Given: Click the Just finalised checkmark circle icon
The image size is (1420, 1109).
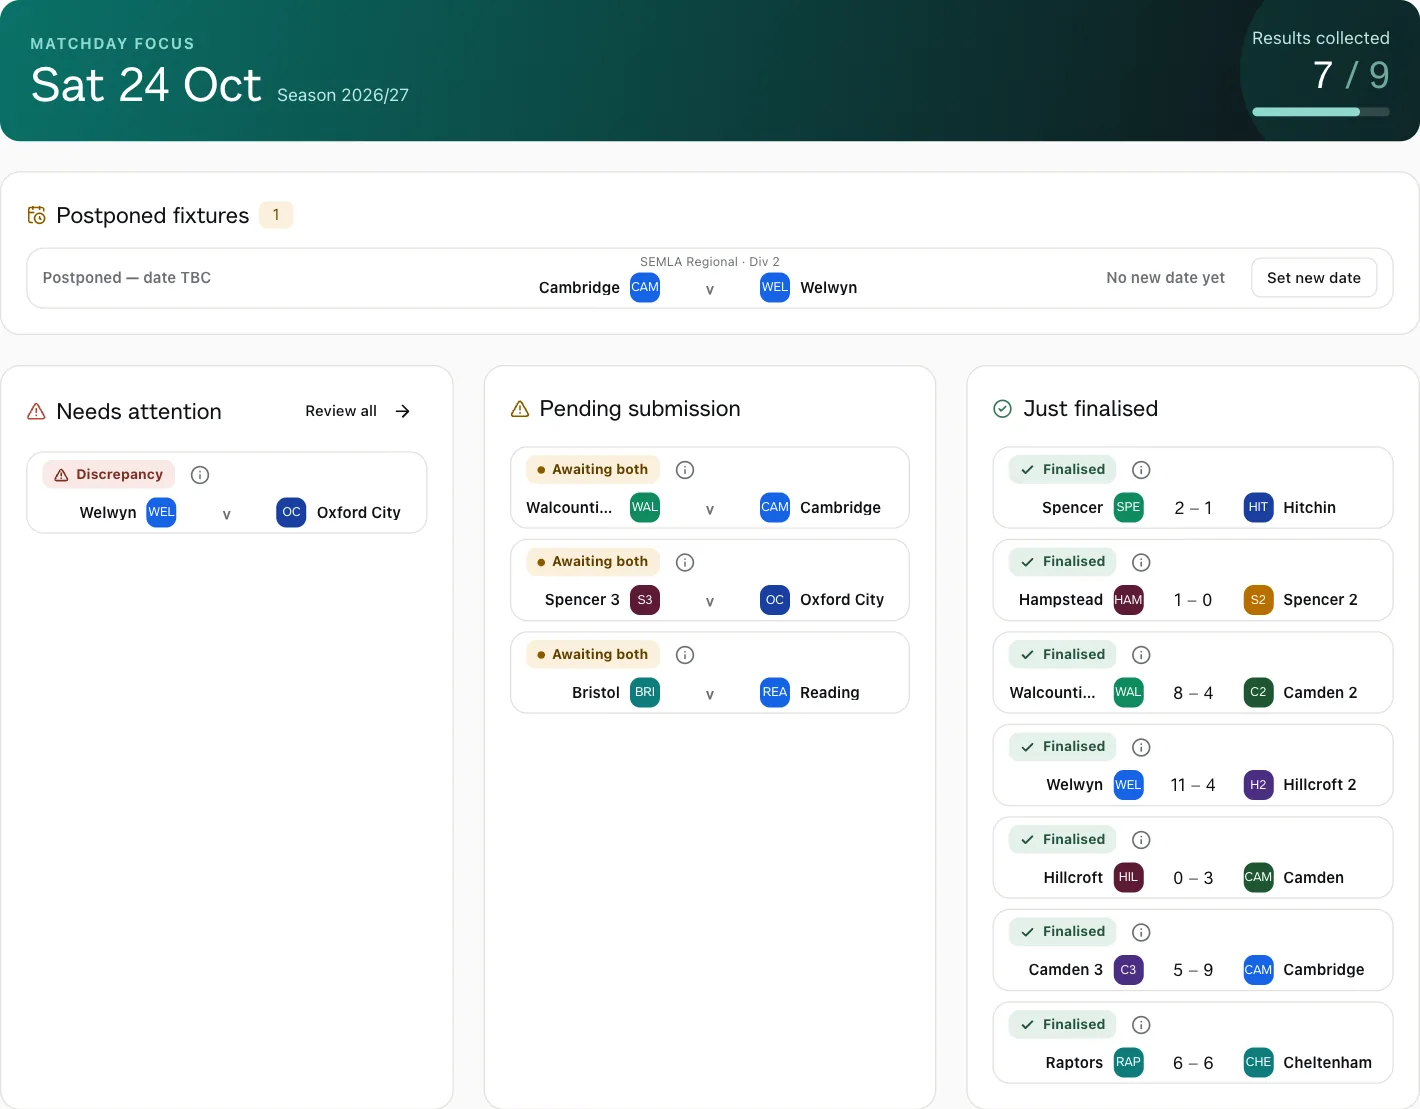Looking at the screenshot, I should click(x=1003, y=409).
